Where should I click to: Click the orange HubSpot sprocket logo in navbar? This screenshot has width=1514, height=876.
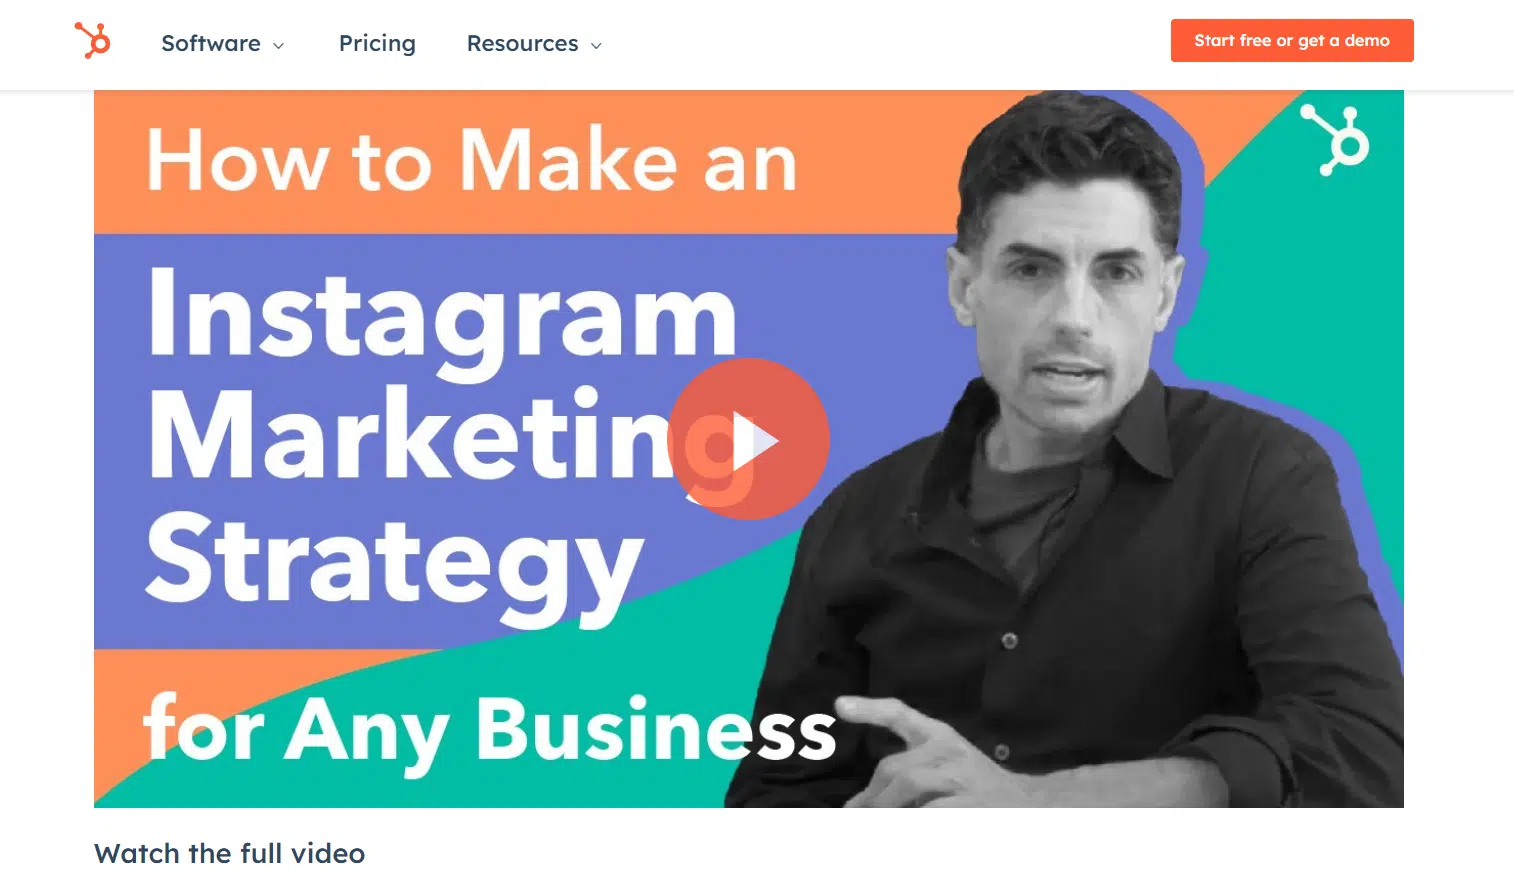pyautogui.click(x=93, y=41)
